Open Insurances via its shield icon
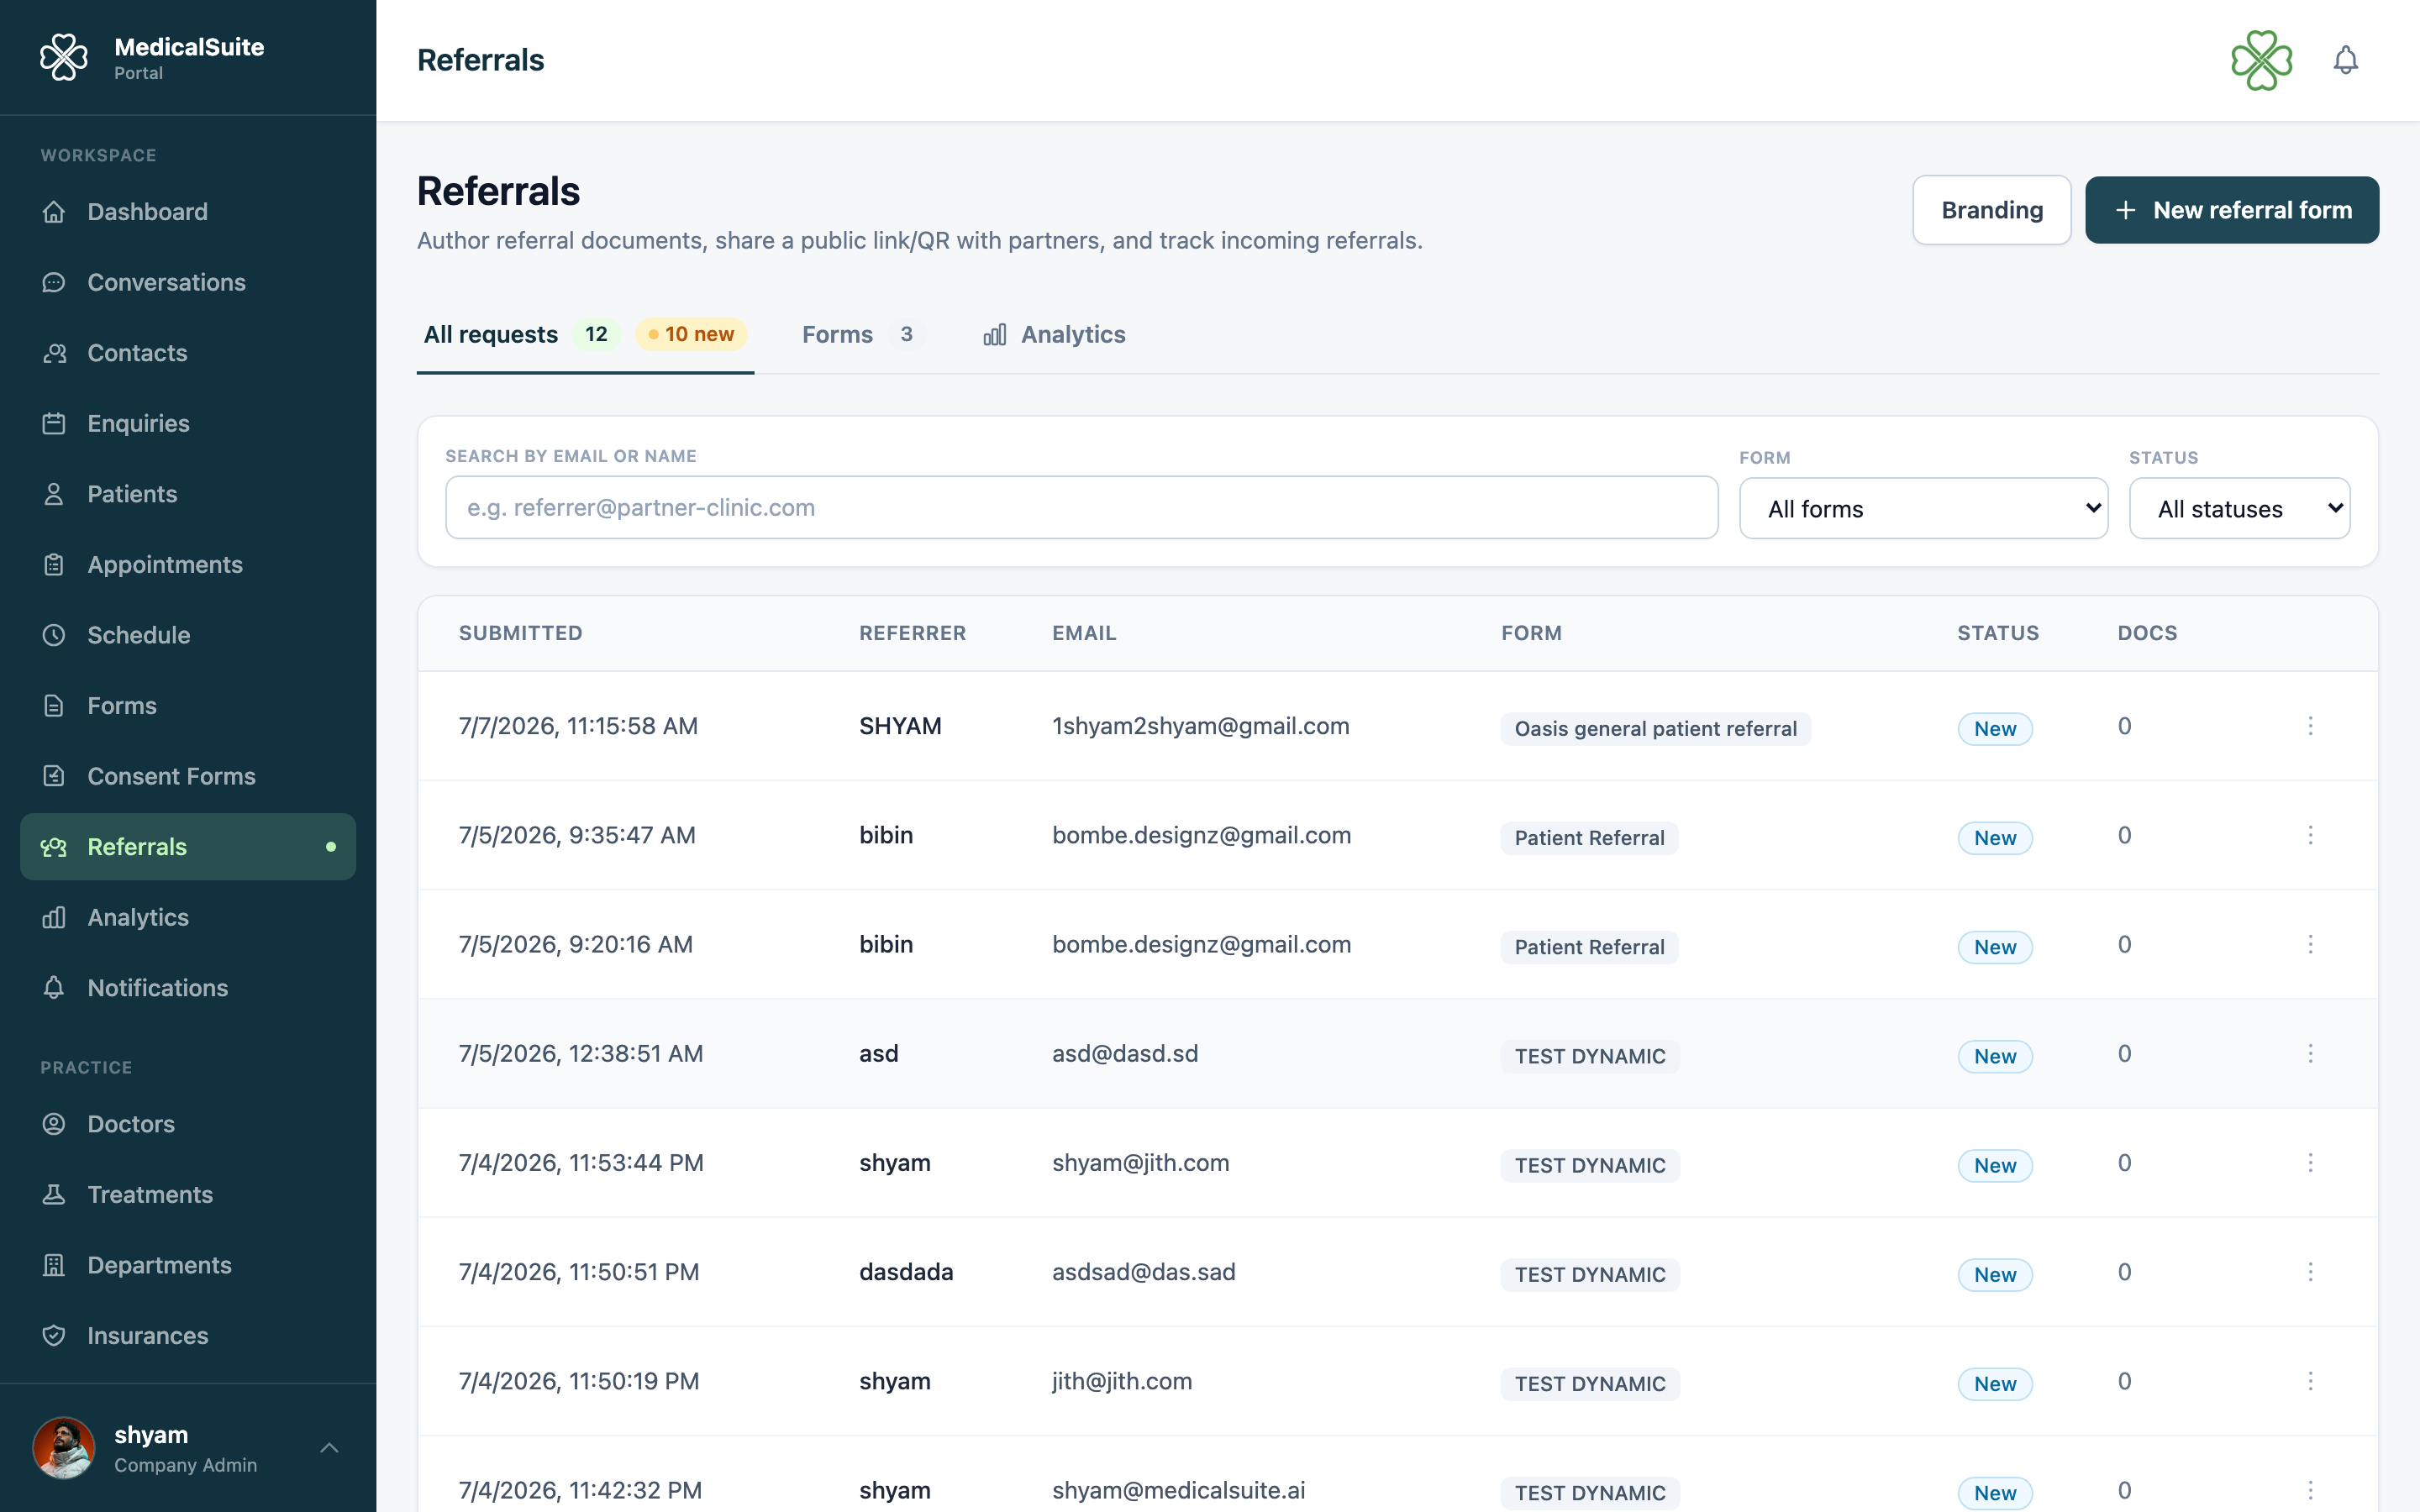 (54, 1335)
